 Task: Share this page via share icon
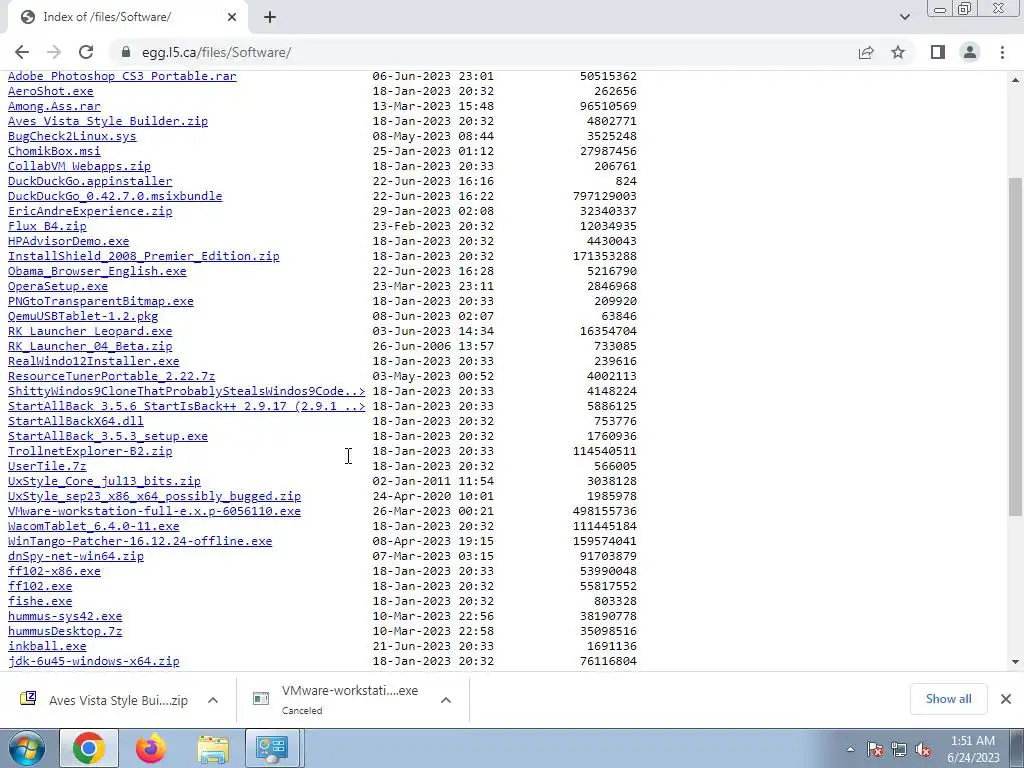tap(866, 52)
